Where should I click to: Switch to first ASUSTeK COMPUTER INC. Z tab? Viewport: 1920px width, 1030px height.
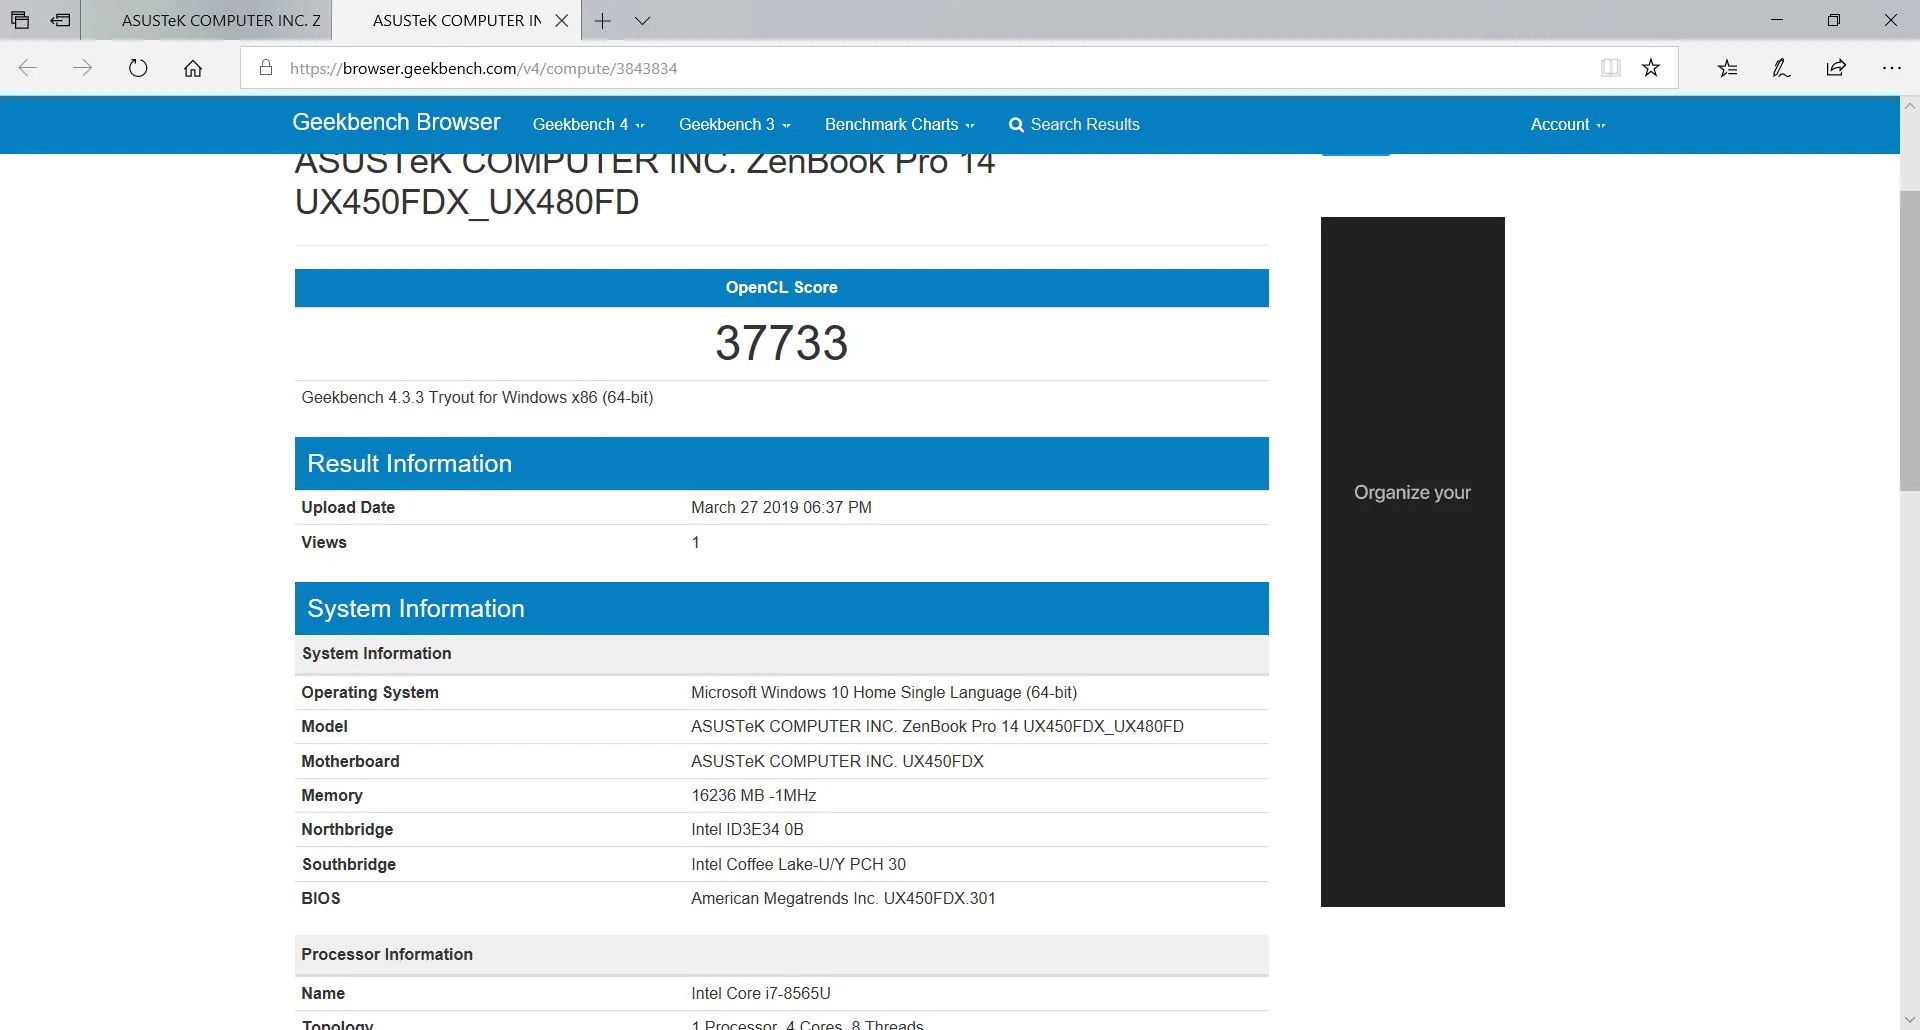[x=207, y=20]
